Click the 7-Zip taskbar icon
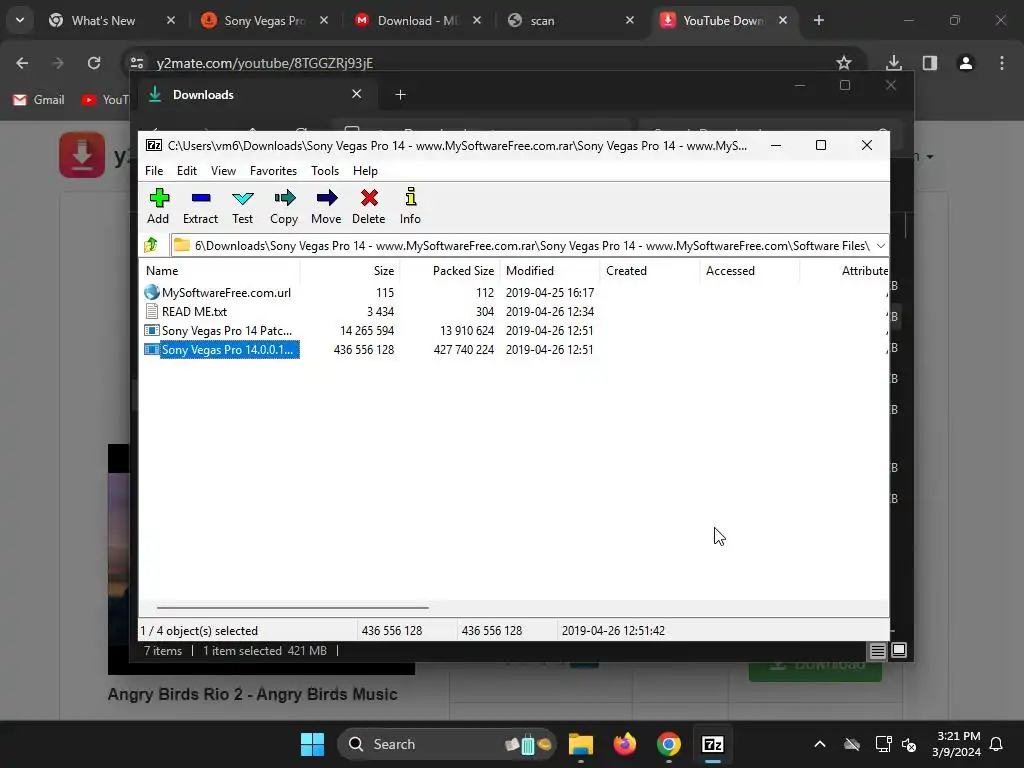This screenshot has height=768, width=1024. (x=712, y=744)
